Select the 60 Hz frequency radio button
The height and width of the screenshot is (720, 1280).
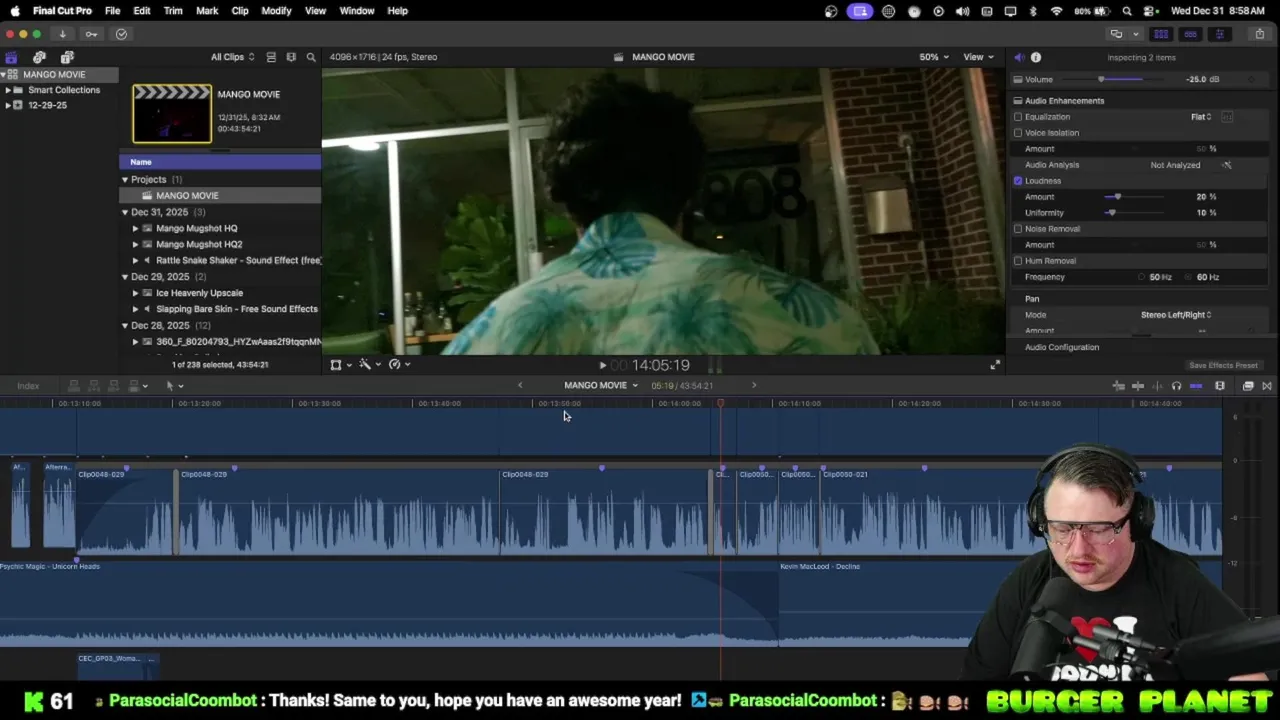click(x=1189, y=277)
